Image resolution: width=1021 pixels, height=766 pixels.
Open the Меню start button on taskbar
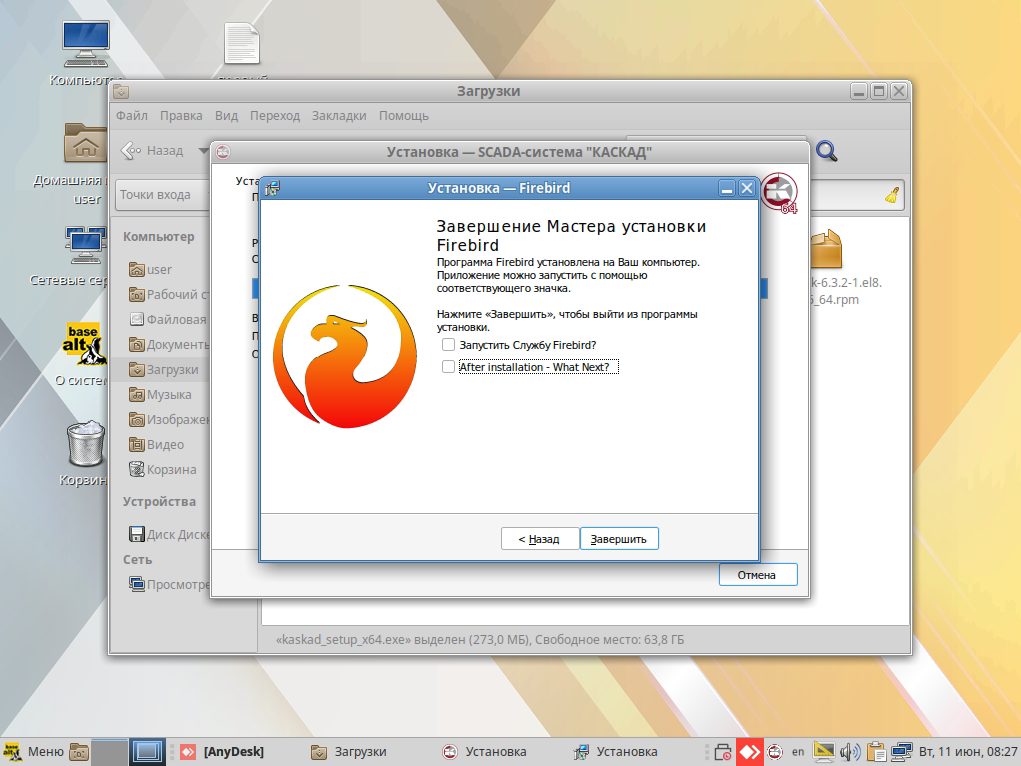[x=33, y=752]
